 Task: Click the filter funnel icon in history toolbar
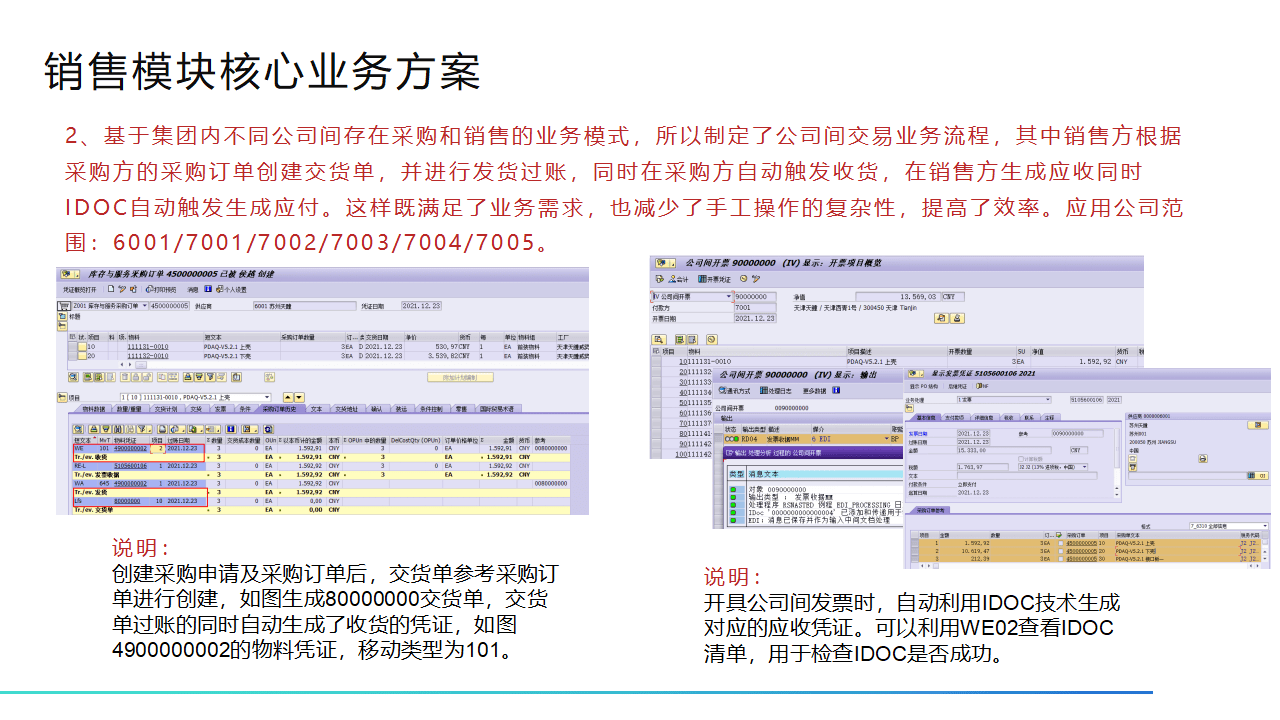tap(142, 429)
